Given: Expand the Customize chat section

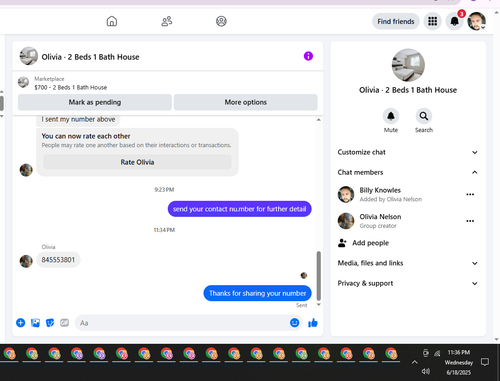Looking at the screenshot, I should [x=408, y=152].
